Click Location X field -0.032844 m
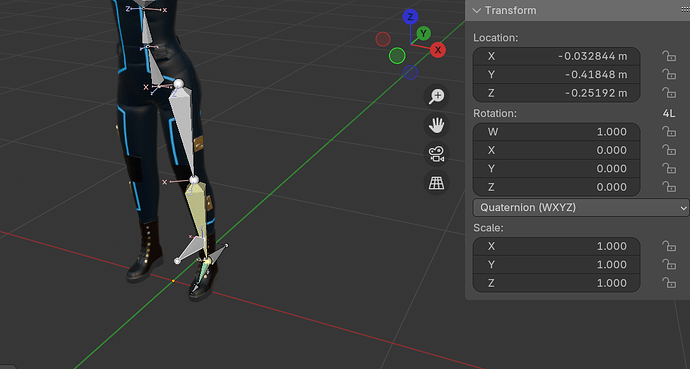Image resolution: width=690 pixels, height=369 pixels. [557, 56]
